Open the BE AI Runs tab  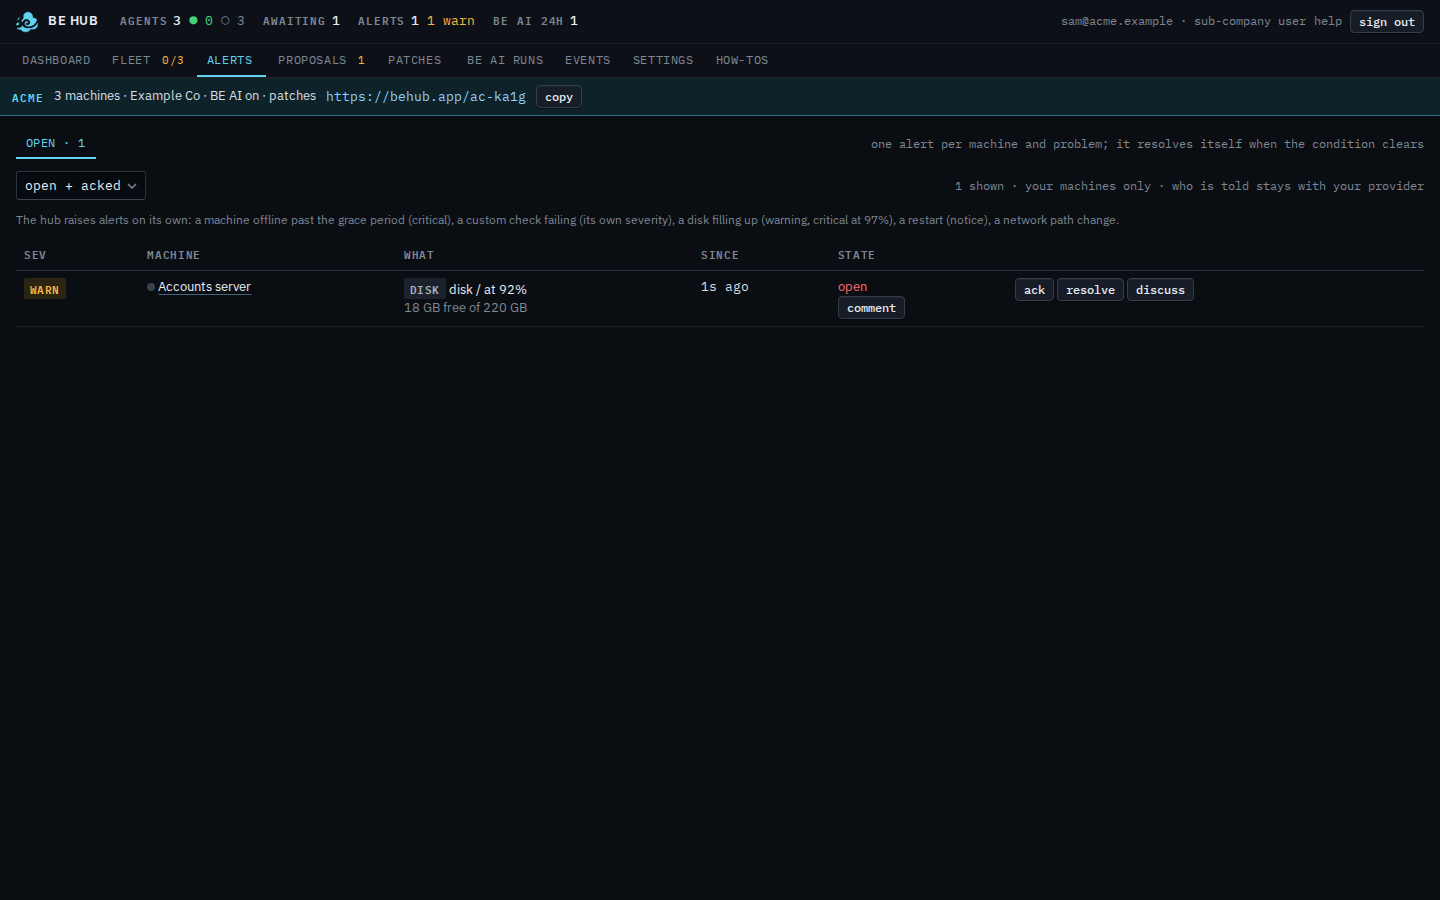505,60
